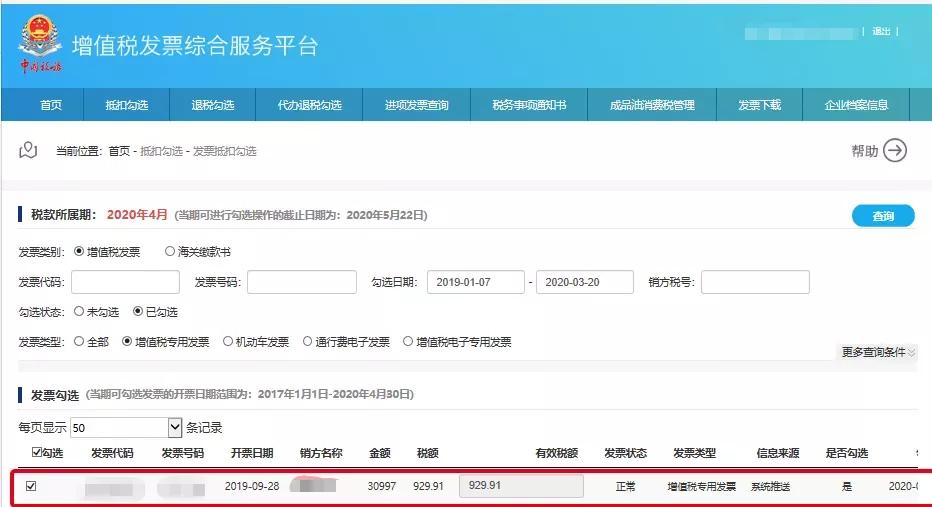This screenshot has height=507, width=932.
Task: Click the 金额 column header
Action: pos(380,453)
